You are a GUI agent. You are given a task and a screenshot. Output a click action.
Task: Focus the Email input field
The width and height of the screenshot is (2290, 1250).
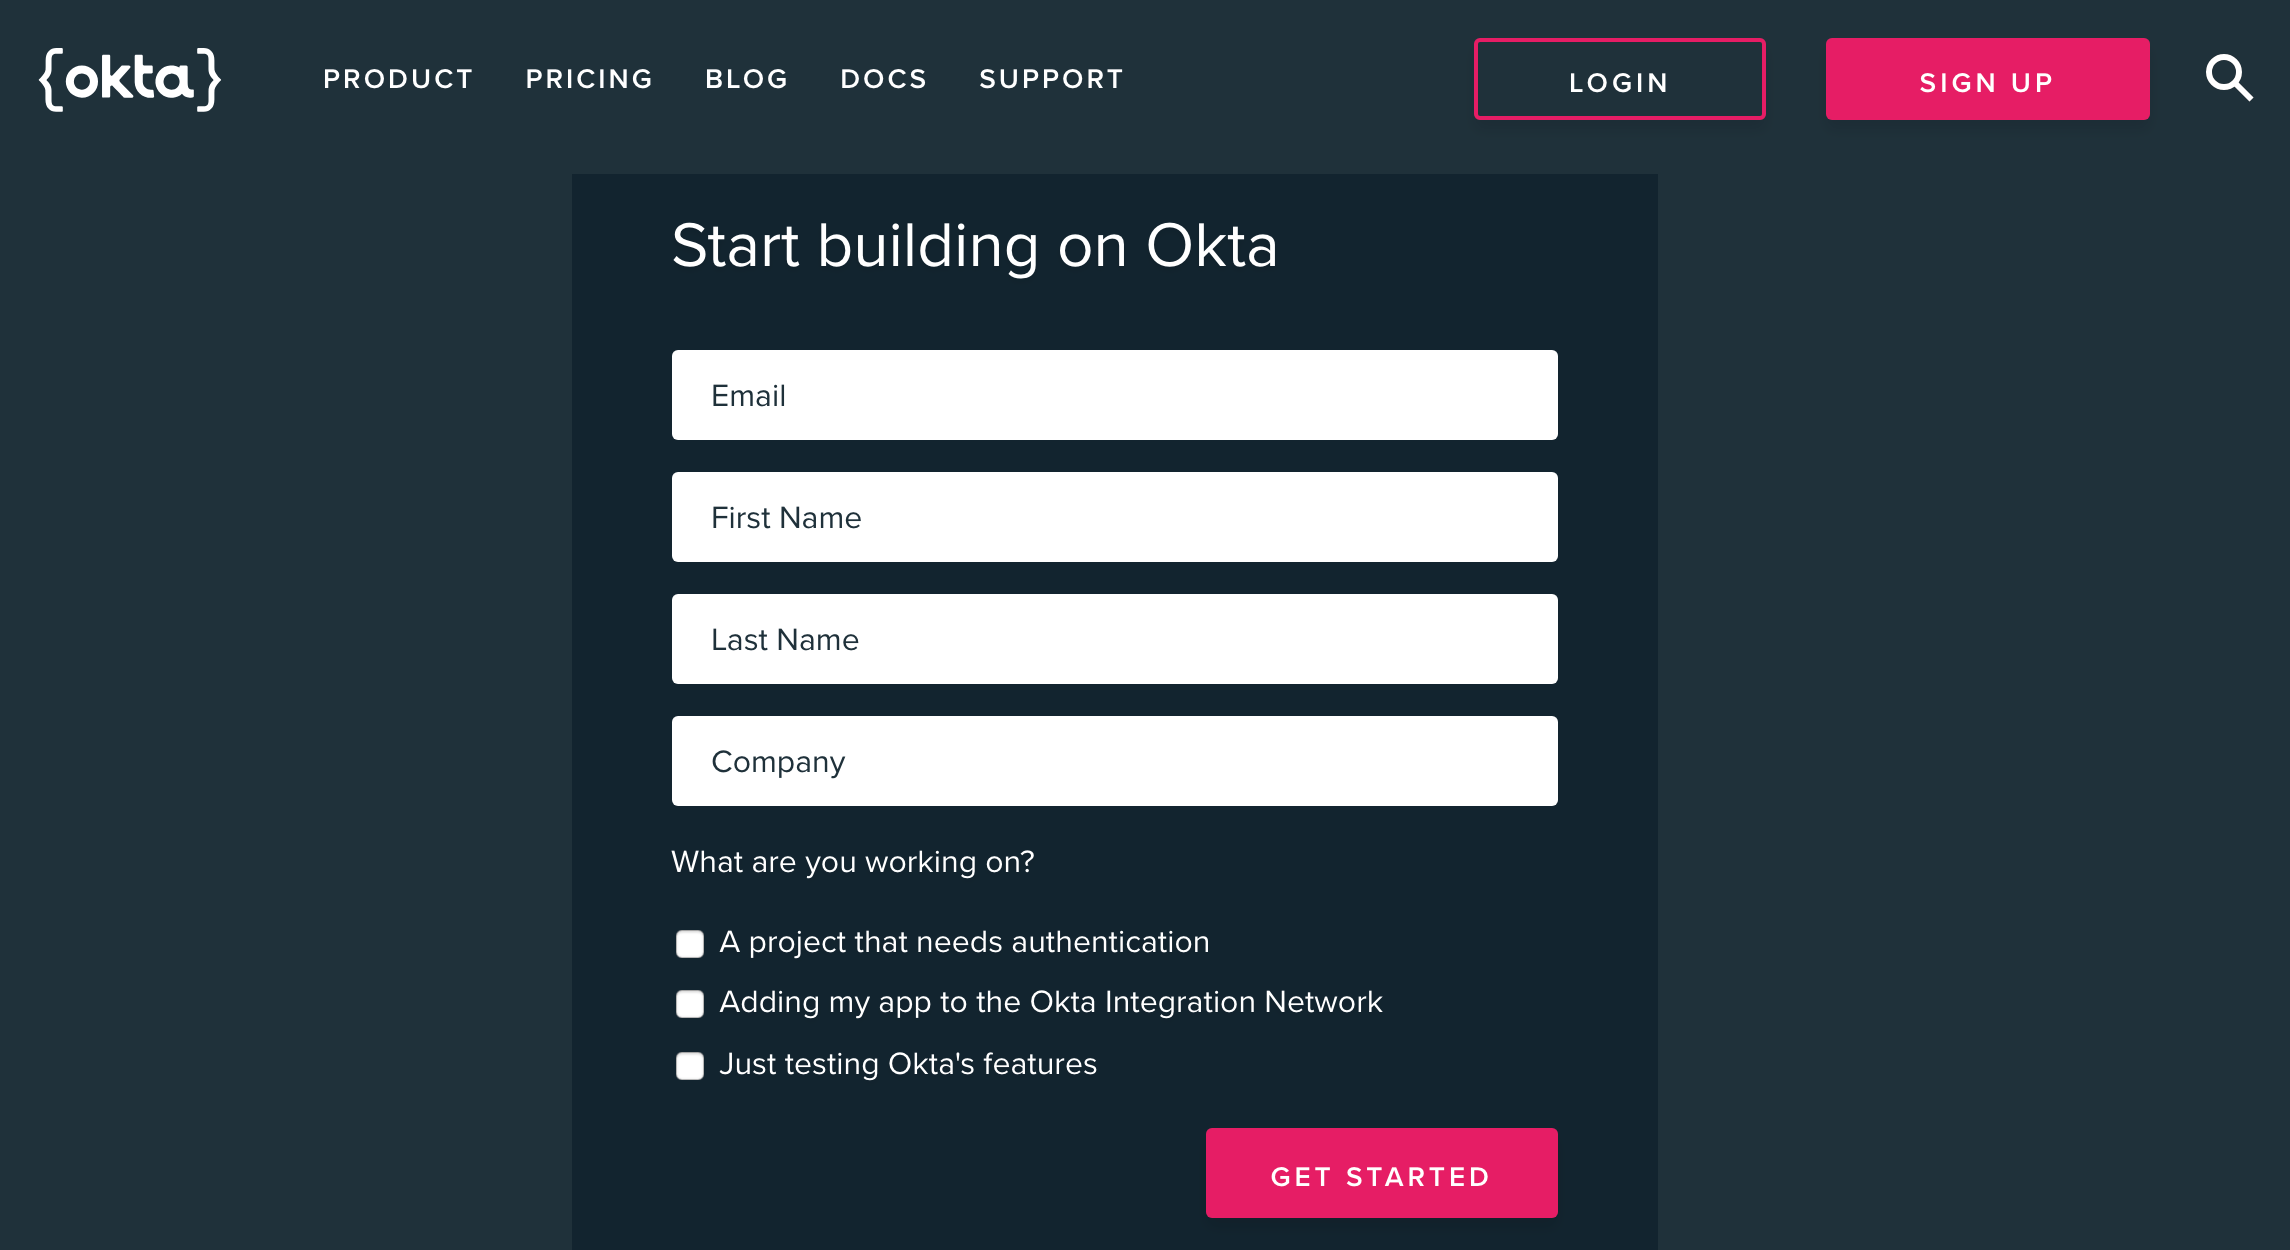coord(1114,396)
